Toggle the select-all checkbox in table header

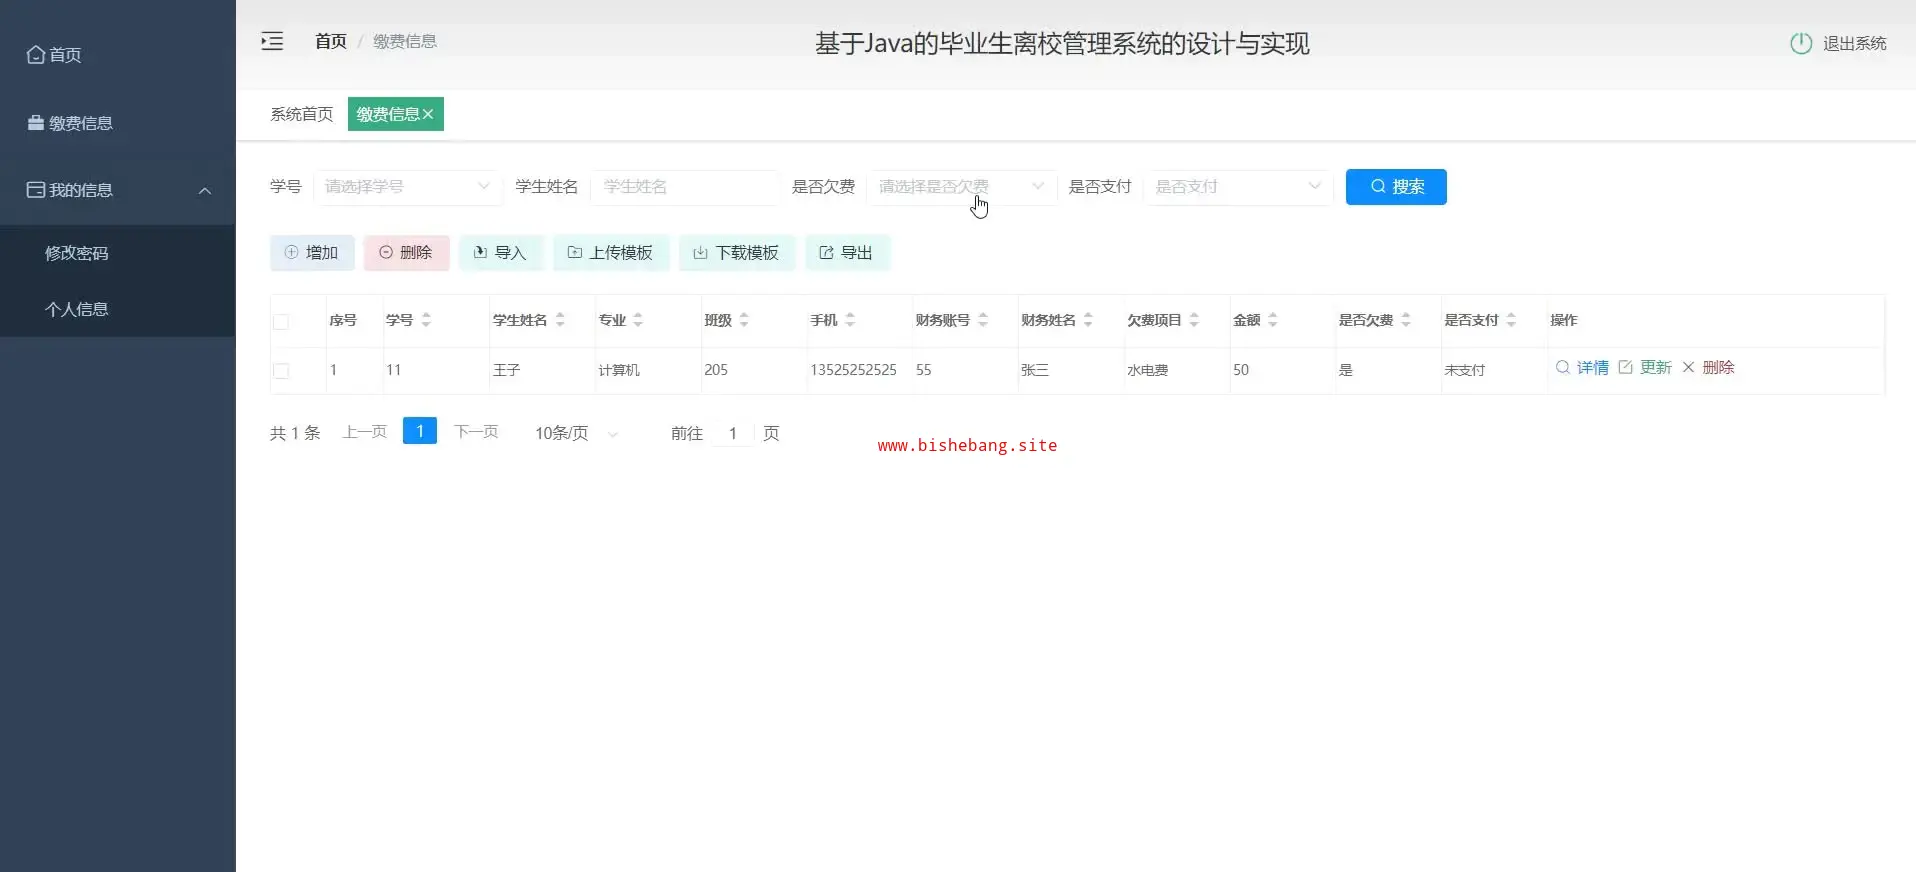pyautogui.click(x=281, y=321)
